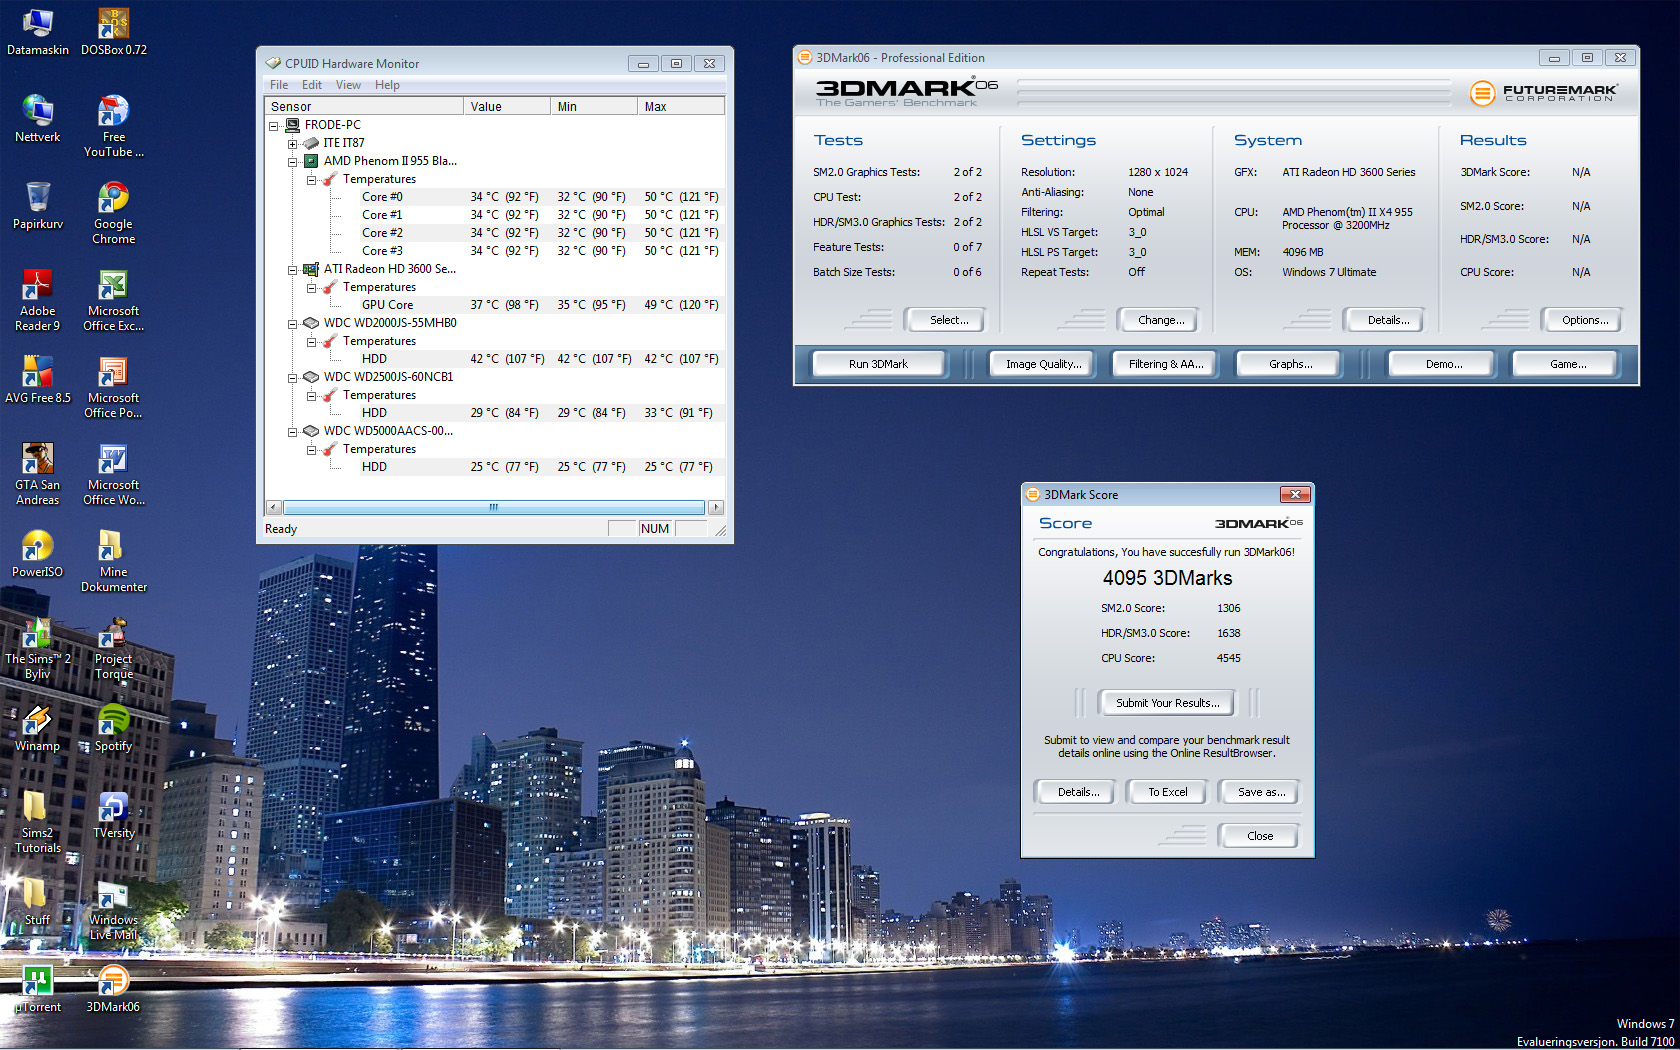Launch Spotify desktop shortcut
The height and width of the screenshot is (1050, 1680).
point(114,727)
